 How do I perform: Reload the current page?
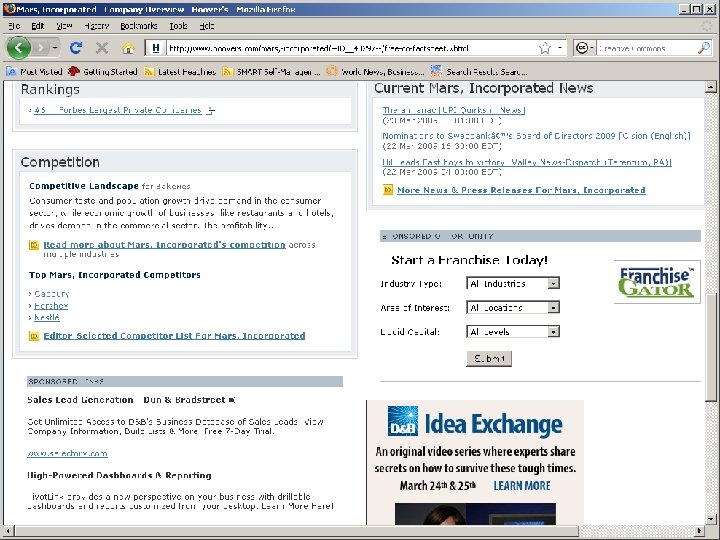[x=76, y=47]
